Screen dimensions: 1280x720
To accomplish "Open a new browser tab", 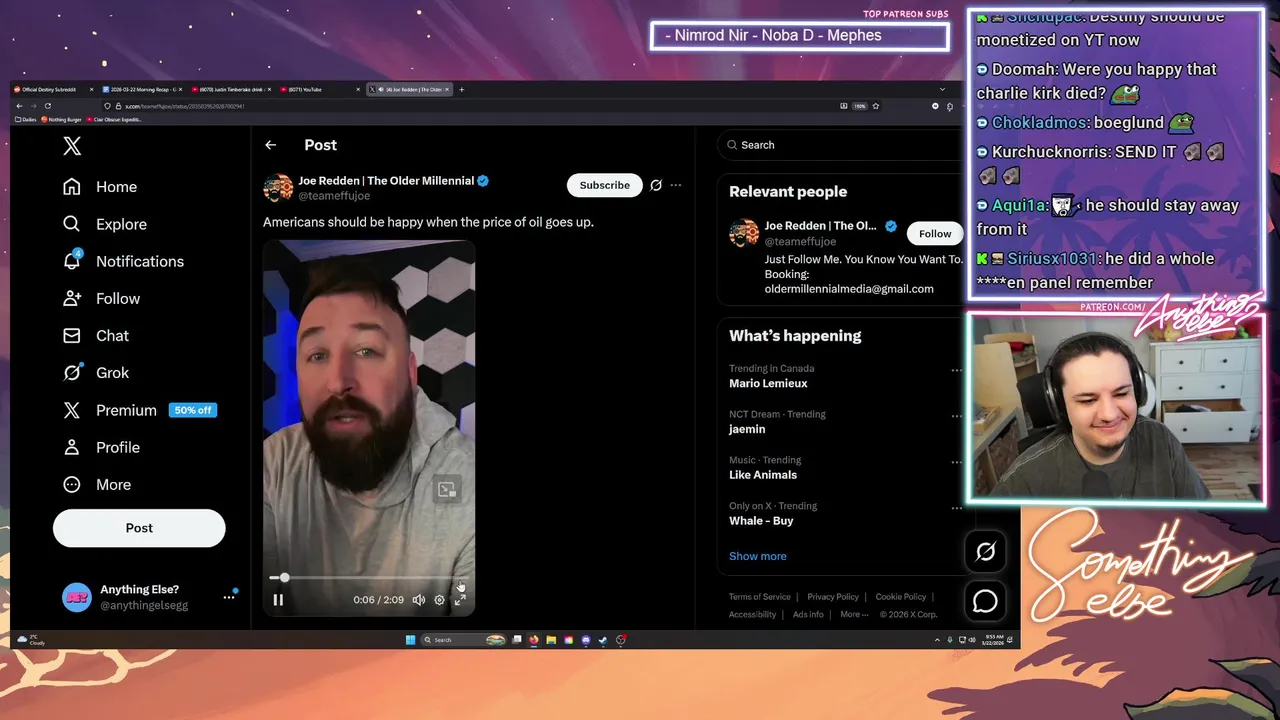I will click(461, 89).
